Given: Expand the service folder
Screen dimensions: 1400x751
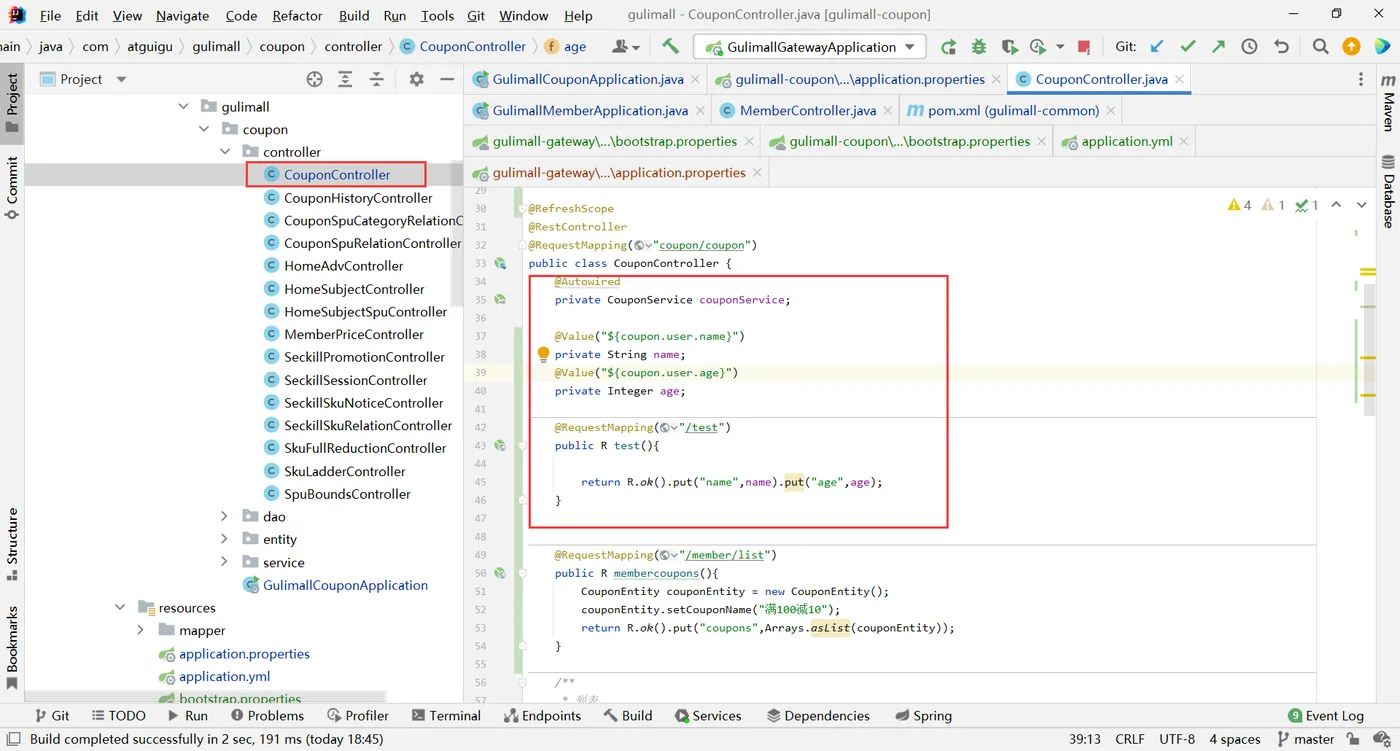Looking at the screenshot, I should [225, 562].
